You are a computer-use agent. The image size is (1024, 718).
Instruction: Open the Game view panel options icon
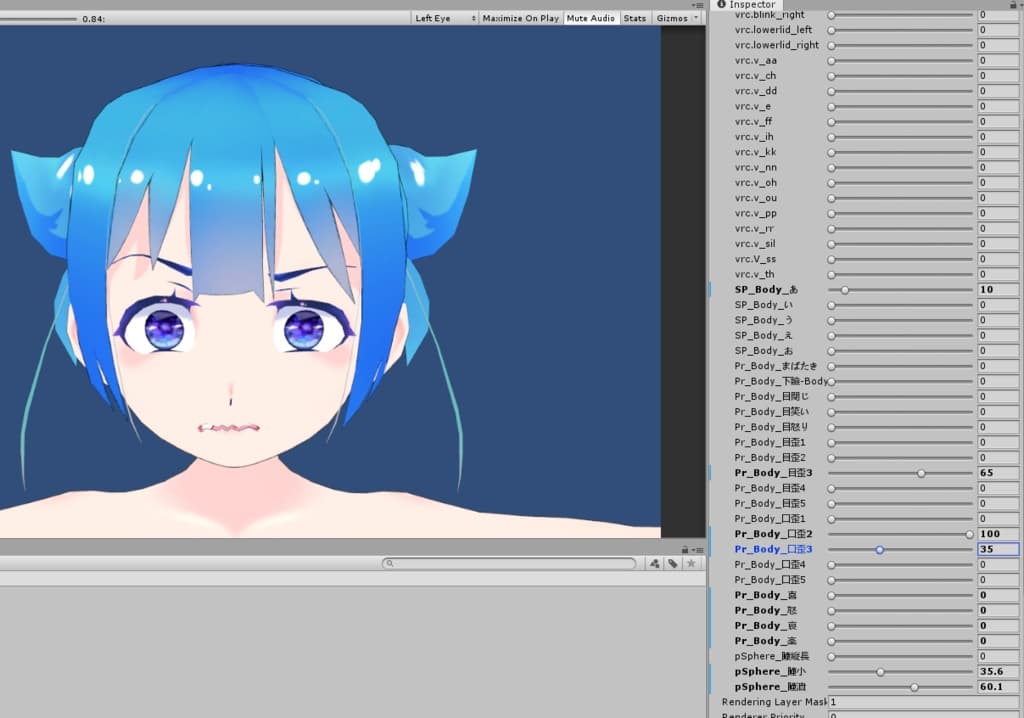[x=697, y=5]
